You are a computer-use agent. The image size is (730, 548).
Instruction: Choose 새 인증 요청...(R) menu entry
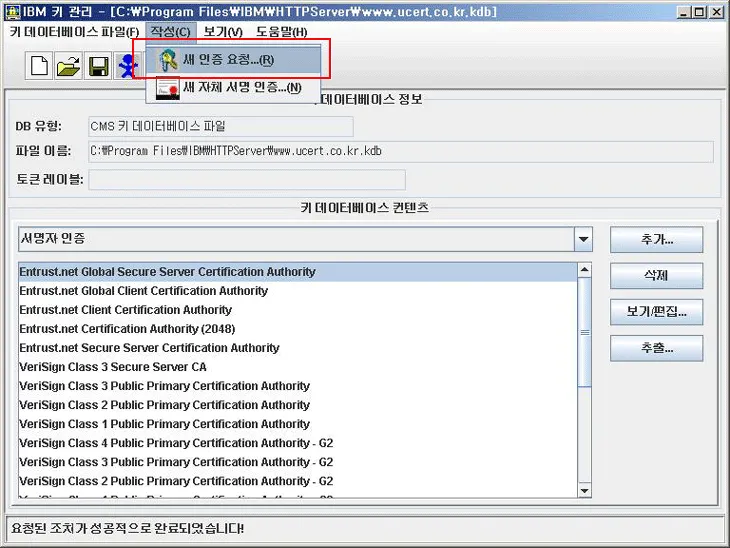click(x=233, y=60)
